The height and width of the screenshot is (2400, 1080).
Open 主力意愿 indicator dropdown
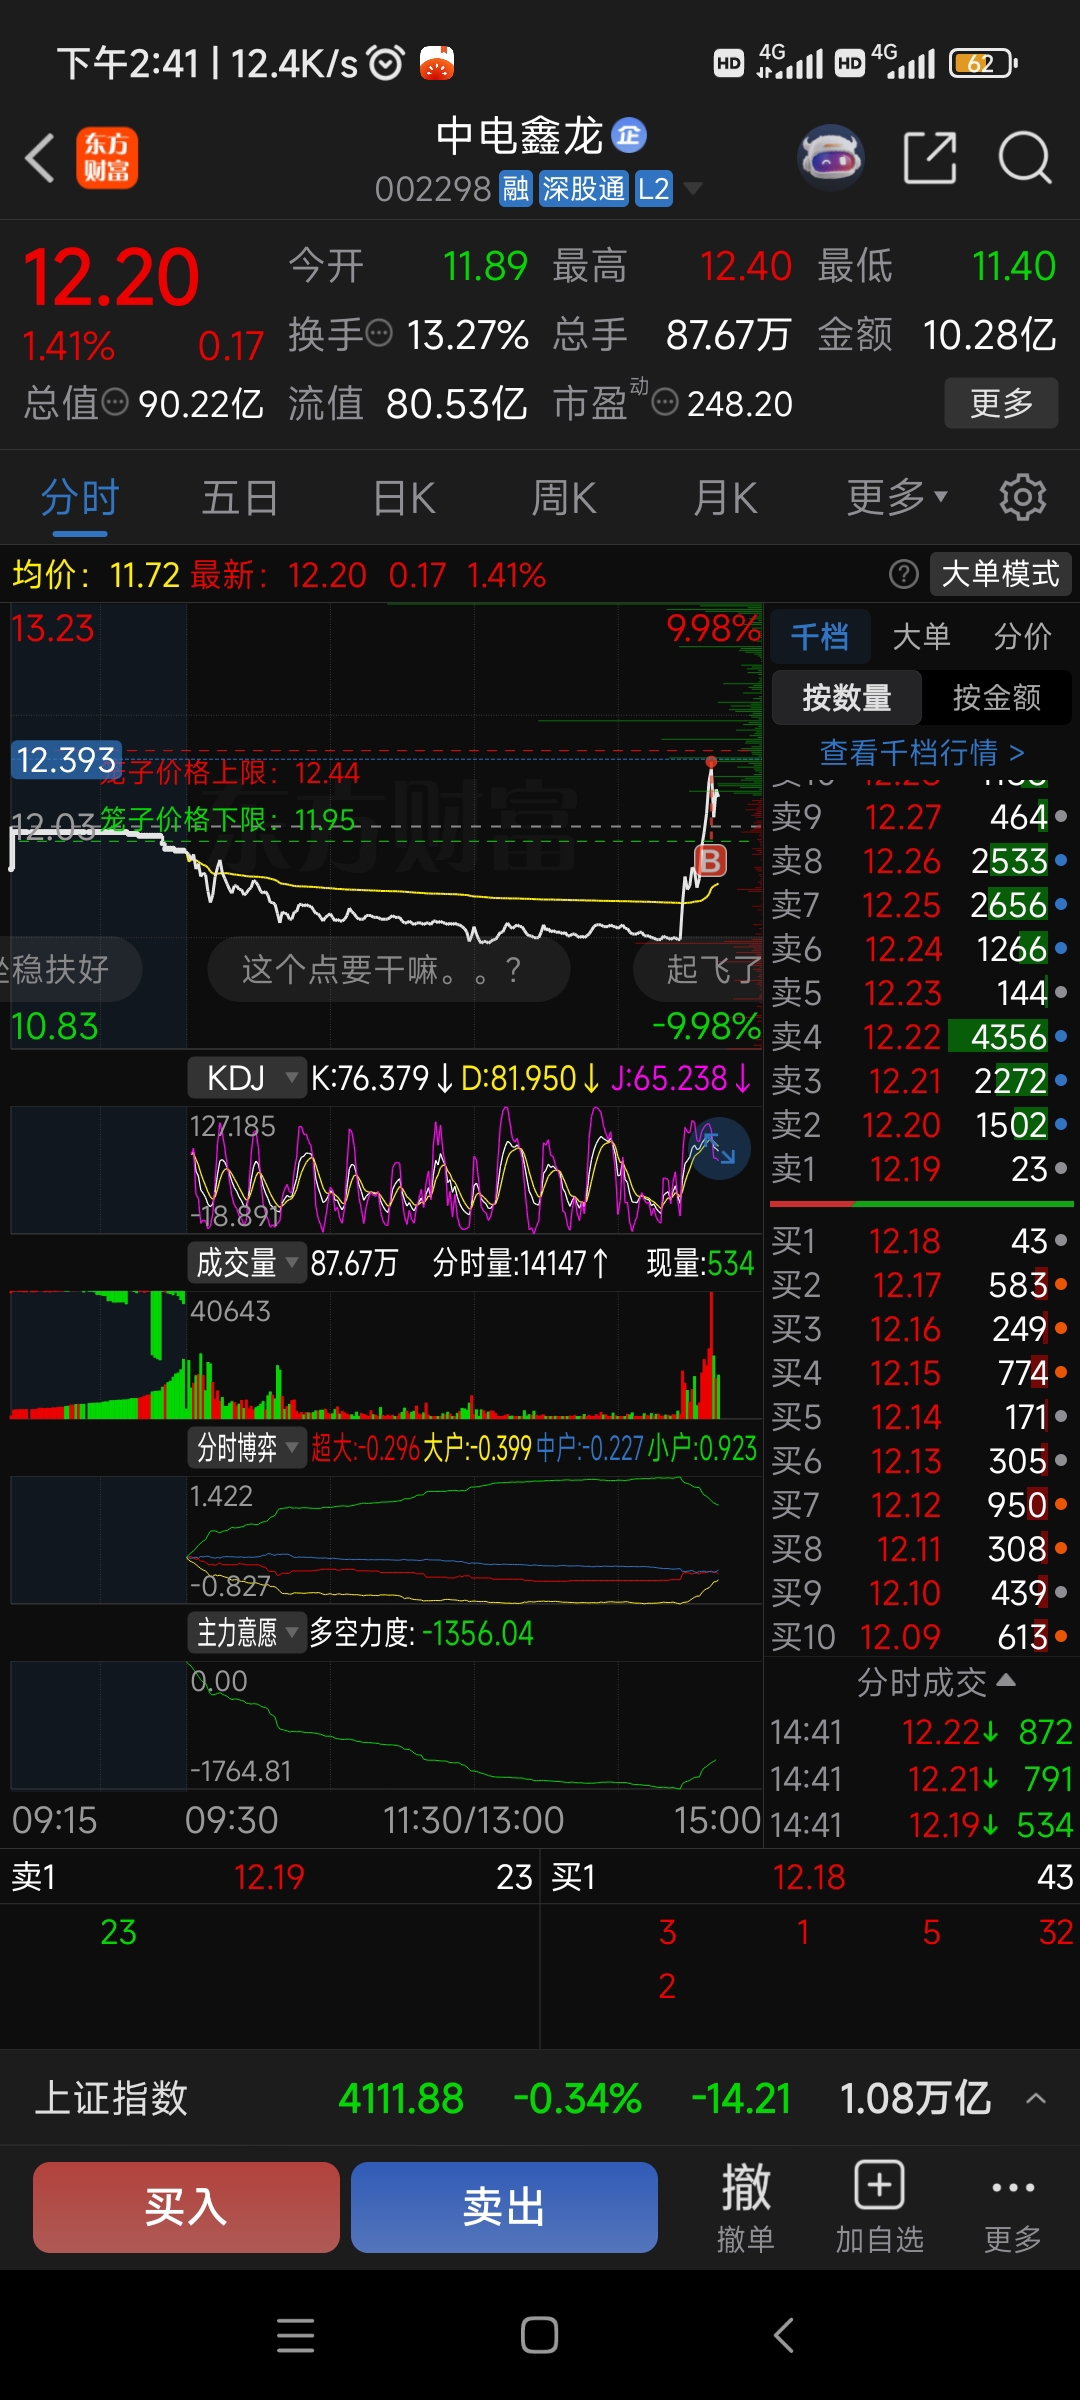click(246, 1633)
